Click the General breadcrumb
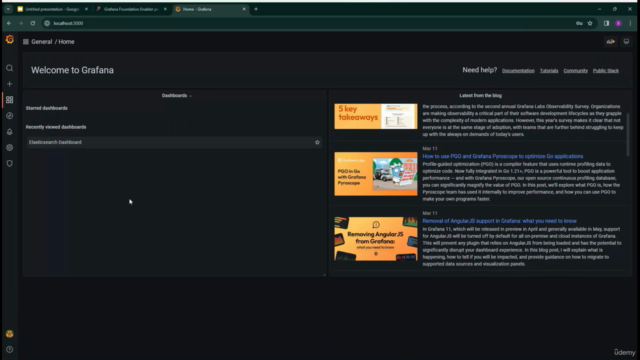 (42, 42)
